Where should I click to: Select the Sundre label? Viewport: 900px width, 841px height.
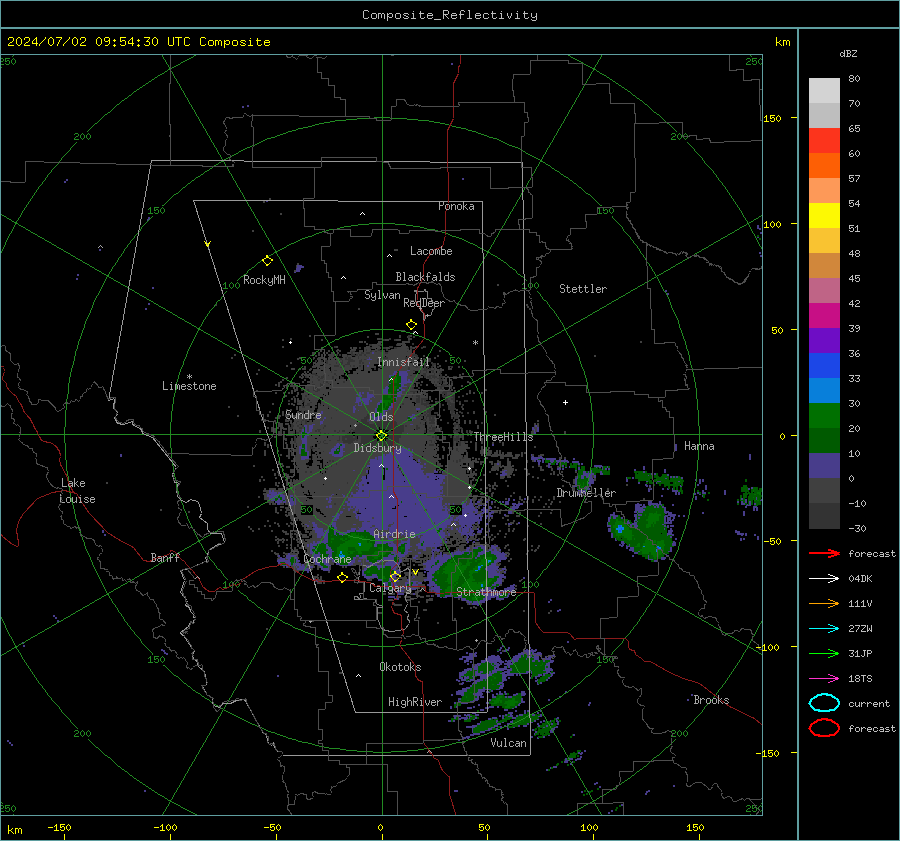pos(303,414)
